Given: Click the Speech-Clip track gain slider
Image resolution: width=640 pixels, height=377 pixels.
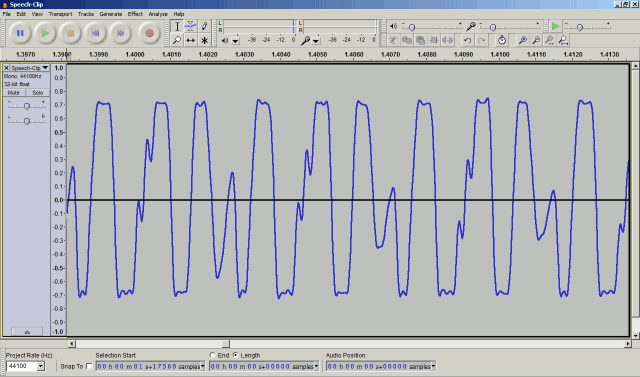Looking at the screenshot, I should [x=27, y=106].
